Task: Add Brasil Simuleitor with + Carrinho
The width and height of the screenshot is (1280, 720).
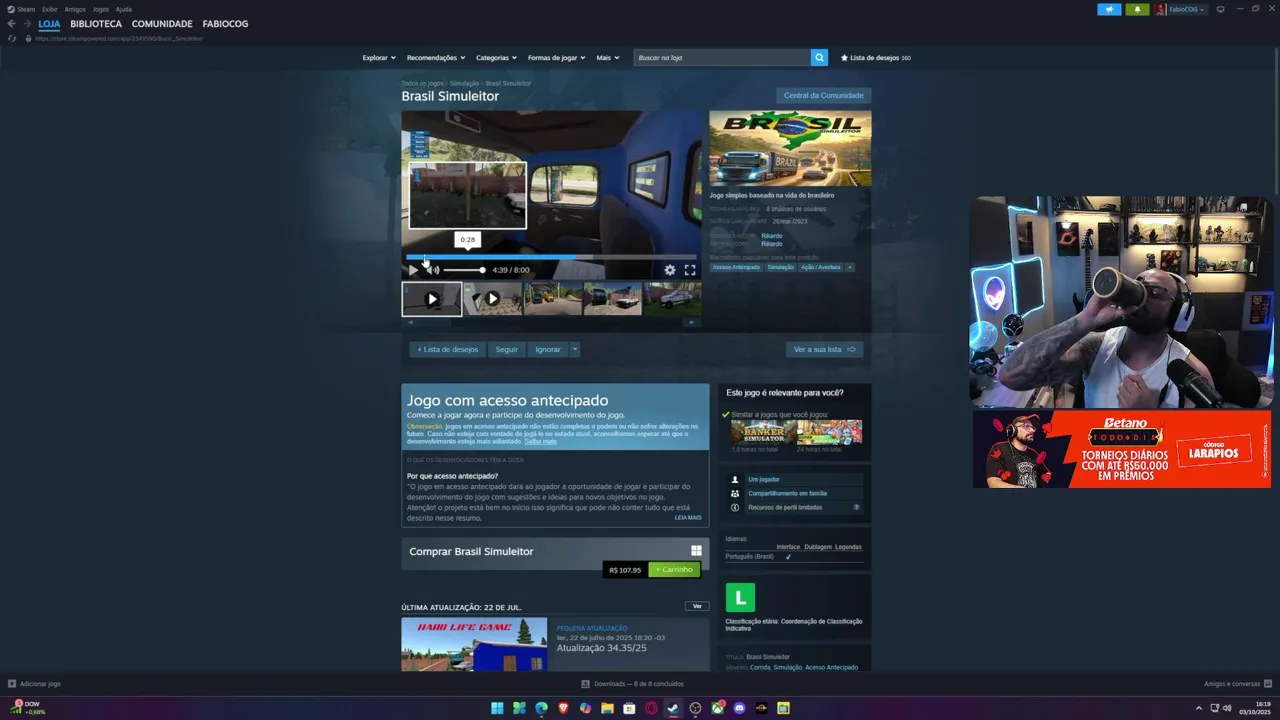Action: [674, 569]
